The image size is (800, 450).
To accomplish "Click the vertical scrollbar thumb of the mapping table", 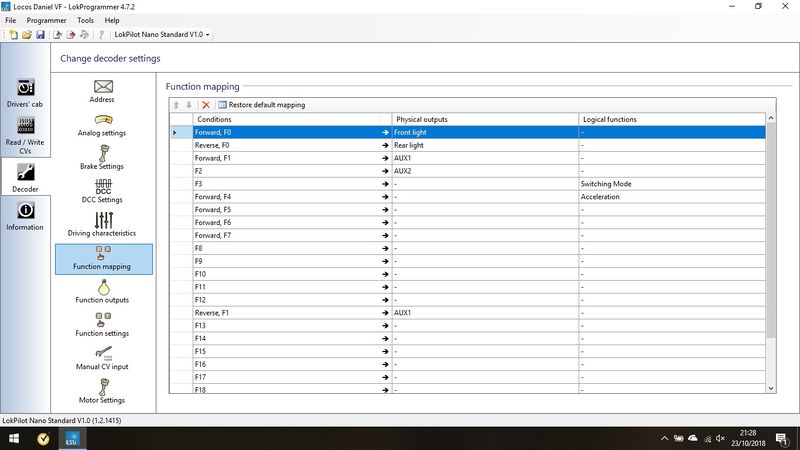I will tap(770, 231).
